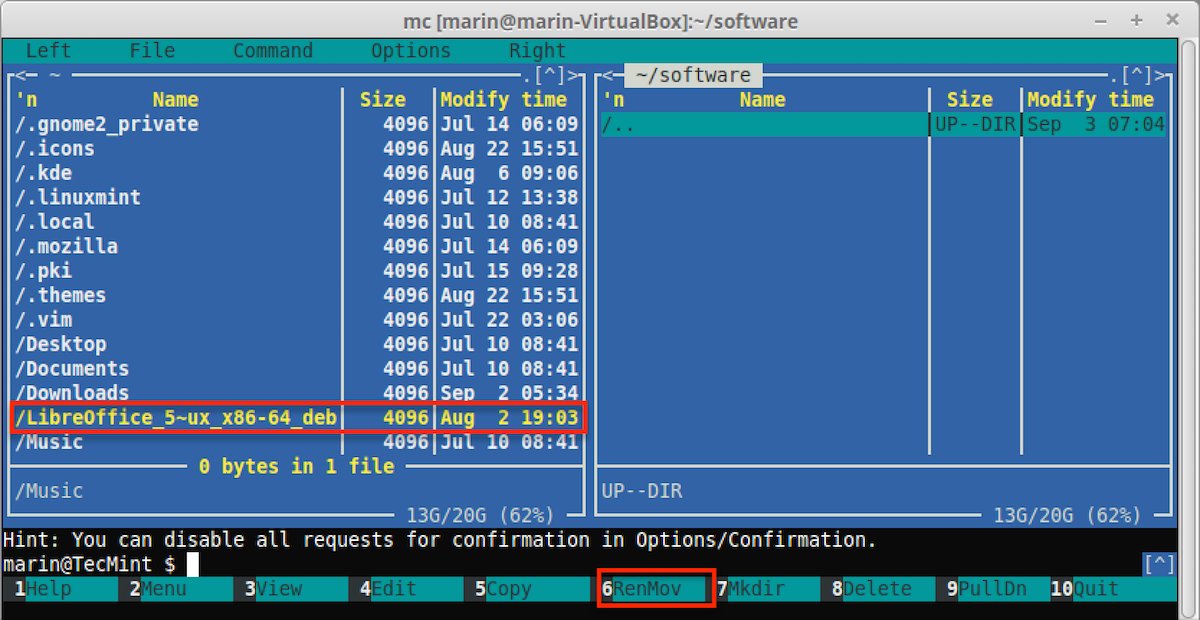
Task: Open the File menu
Action: (x=152, y=51)
